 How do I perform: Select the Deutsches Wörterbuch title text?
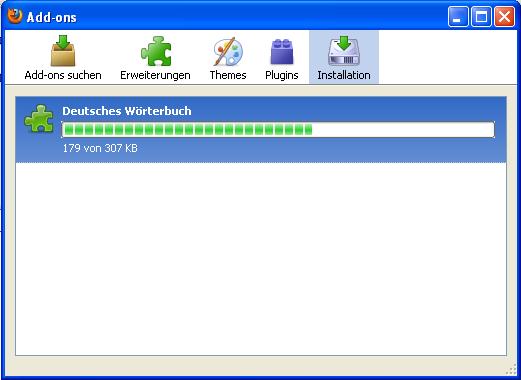coord(127,111)
